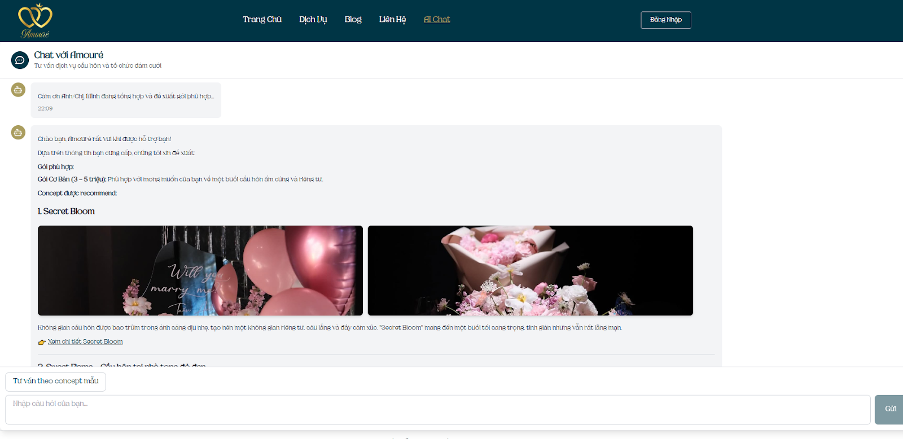Click the first message bubble timestamped 22:09
The width and height of the screenshot is (904, 440).
pyautogui.click(x=125, y=100)
